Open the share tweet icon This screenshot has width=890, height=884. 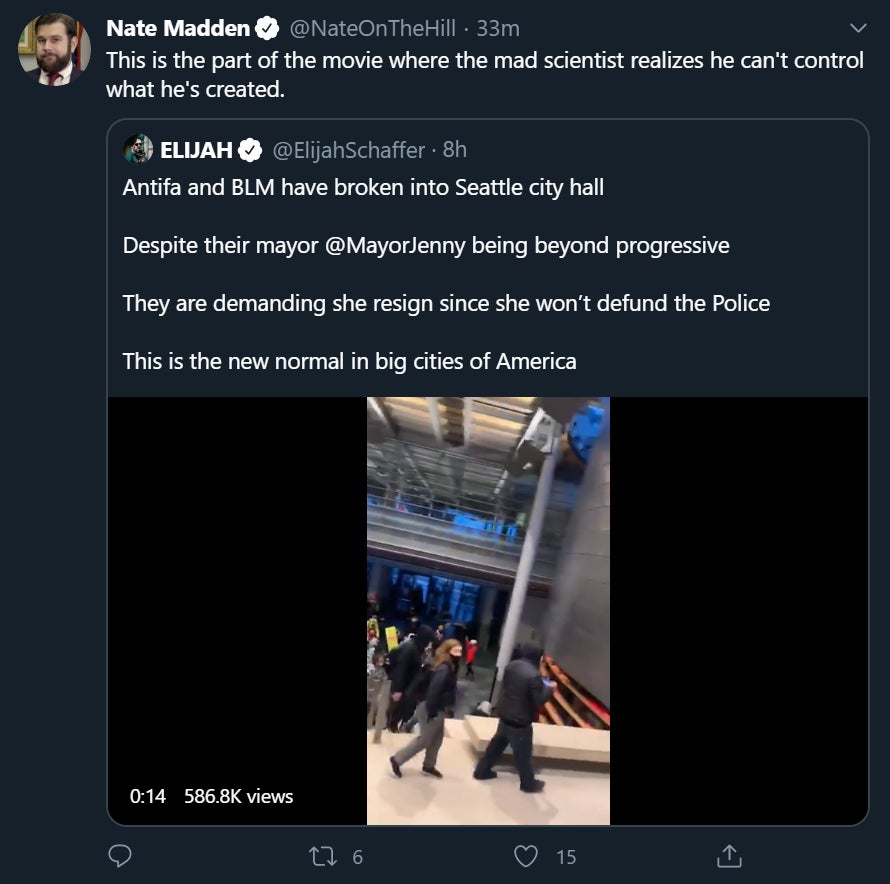729,856
